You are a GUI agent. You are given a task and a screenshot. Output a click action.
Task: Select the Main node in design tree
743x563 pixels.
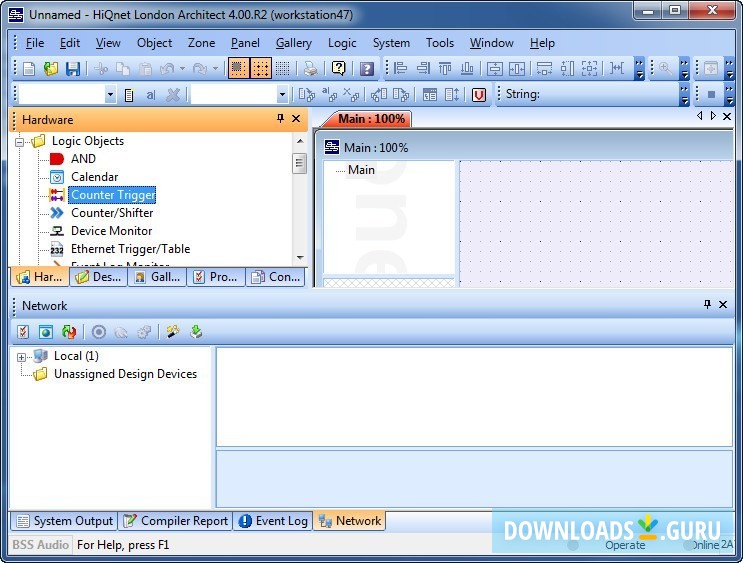pos(361,170)
